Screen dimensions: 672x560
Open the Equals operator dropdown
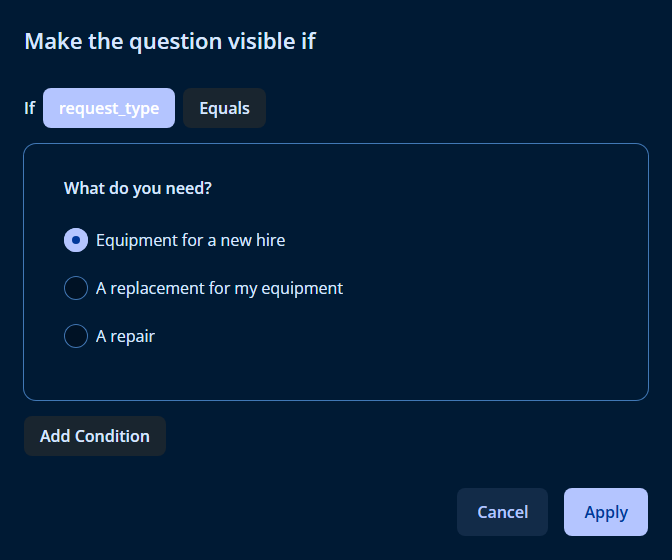224,108
